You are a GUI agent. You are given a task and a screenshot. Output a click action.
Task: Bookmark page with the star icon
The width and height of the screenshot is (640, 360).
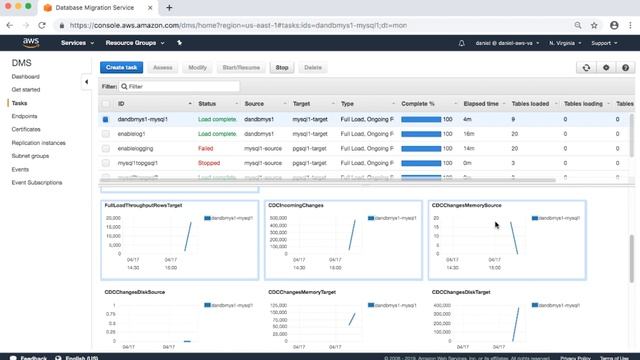(594, 25)
